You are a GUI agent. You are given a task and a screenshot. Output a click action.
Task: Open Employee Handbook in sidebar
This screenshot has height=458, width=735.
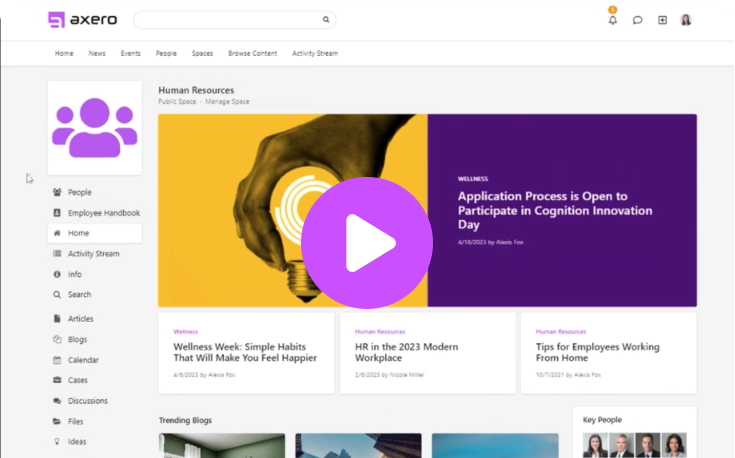click(x=103, y=213)
